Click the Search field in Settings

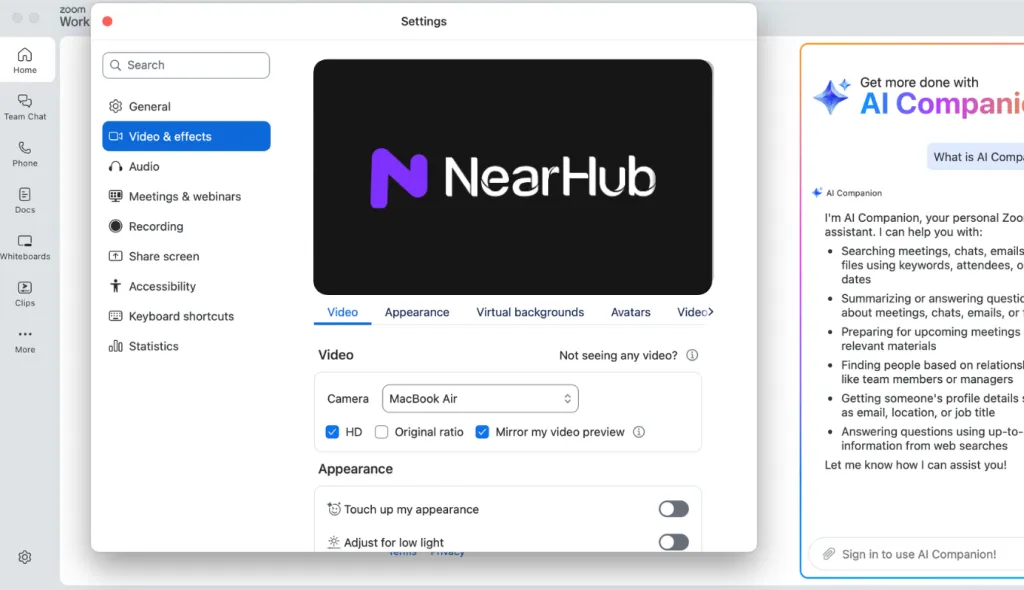click(186, 65)
